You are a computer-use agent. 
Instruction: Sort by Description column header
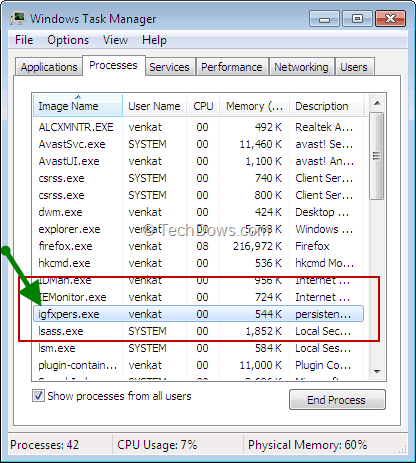326,106
